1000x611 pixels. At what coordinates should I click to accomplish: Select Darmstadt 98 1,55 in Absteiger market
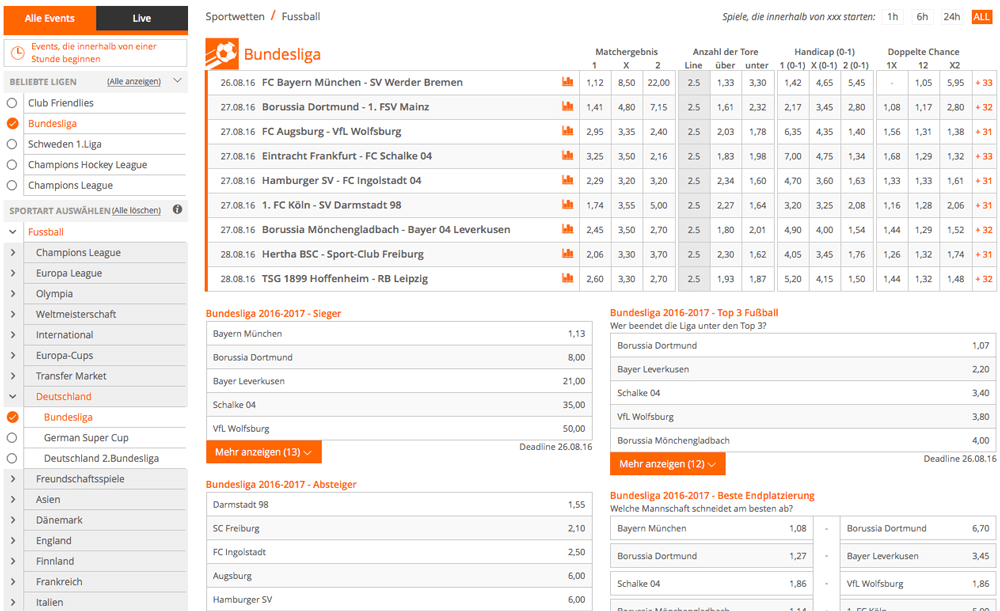tap(399, 504)
